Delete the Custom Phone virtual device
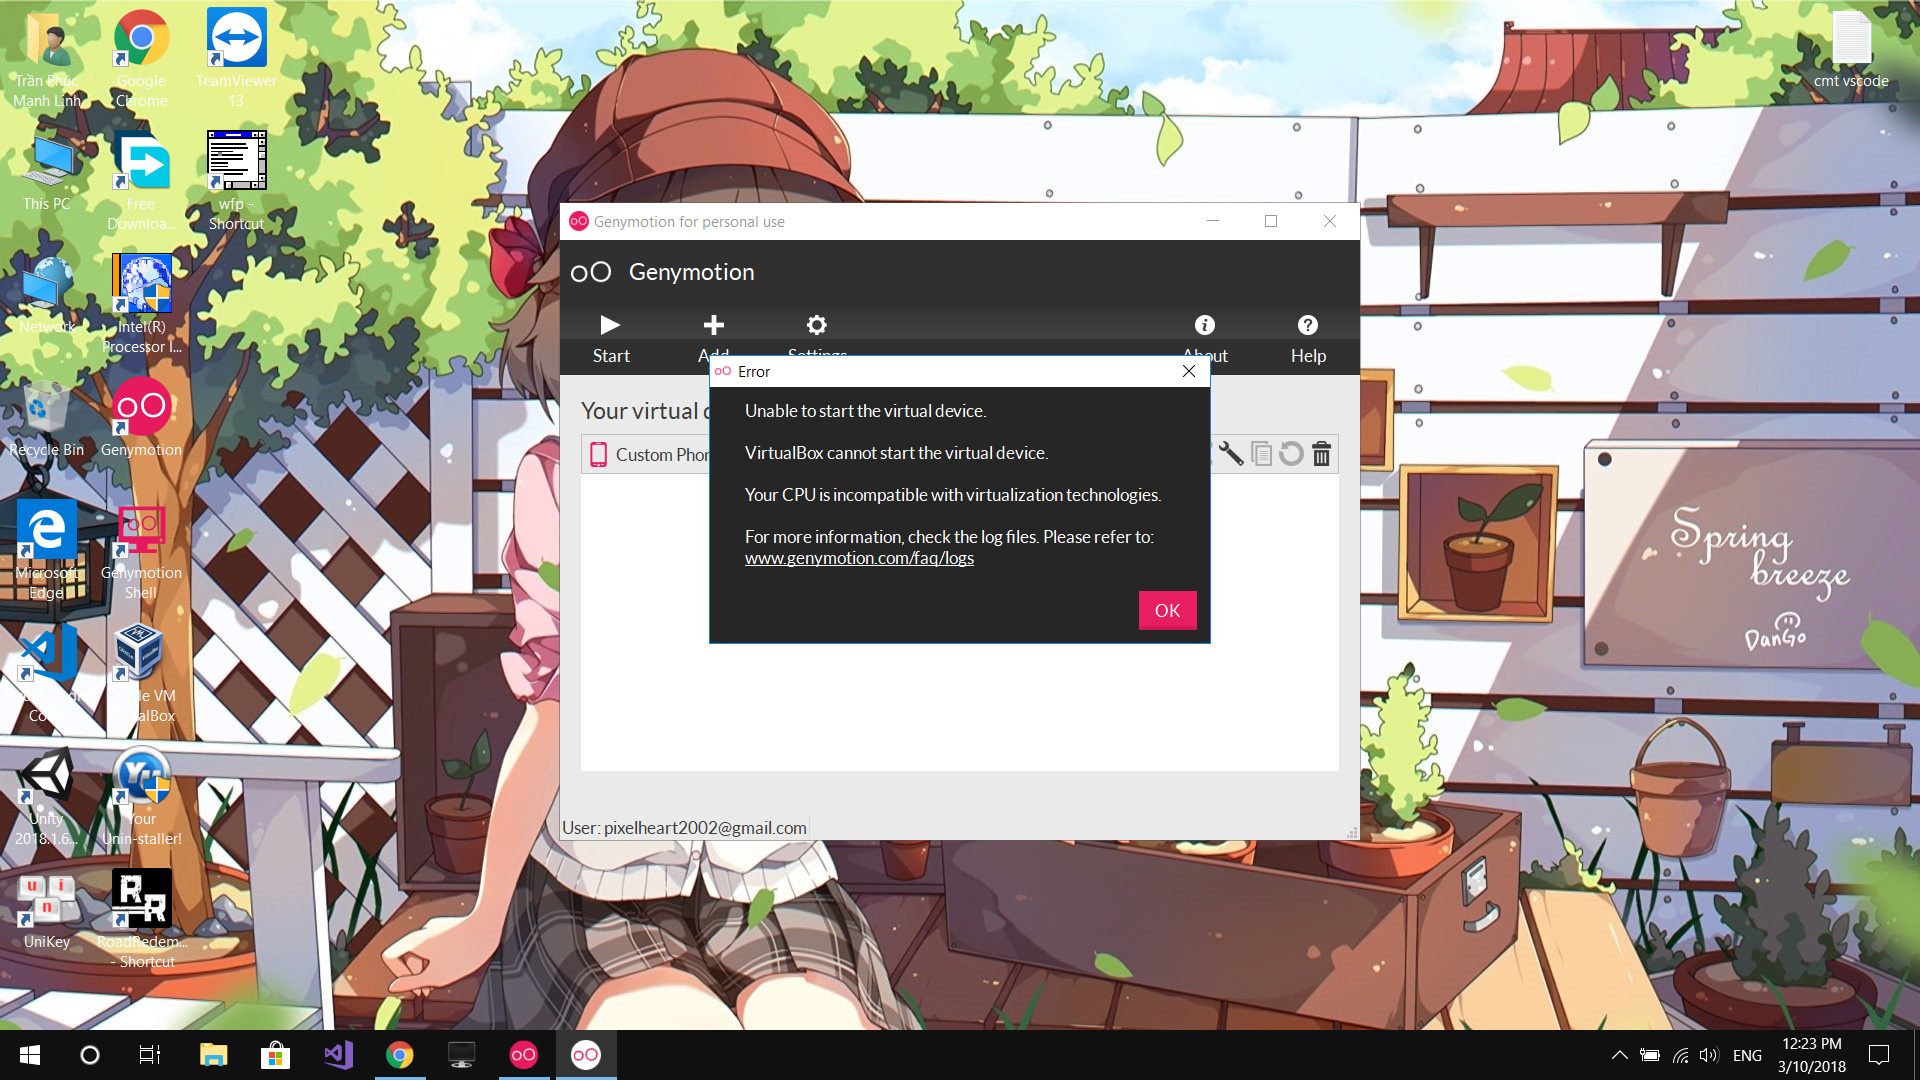Image resolution: width=1920 pixels, height=1080 pixels. tap(1321, 454)
